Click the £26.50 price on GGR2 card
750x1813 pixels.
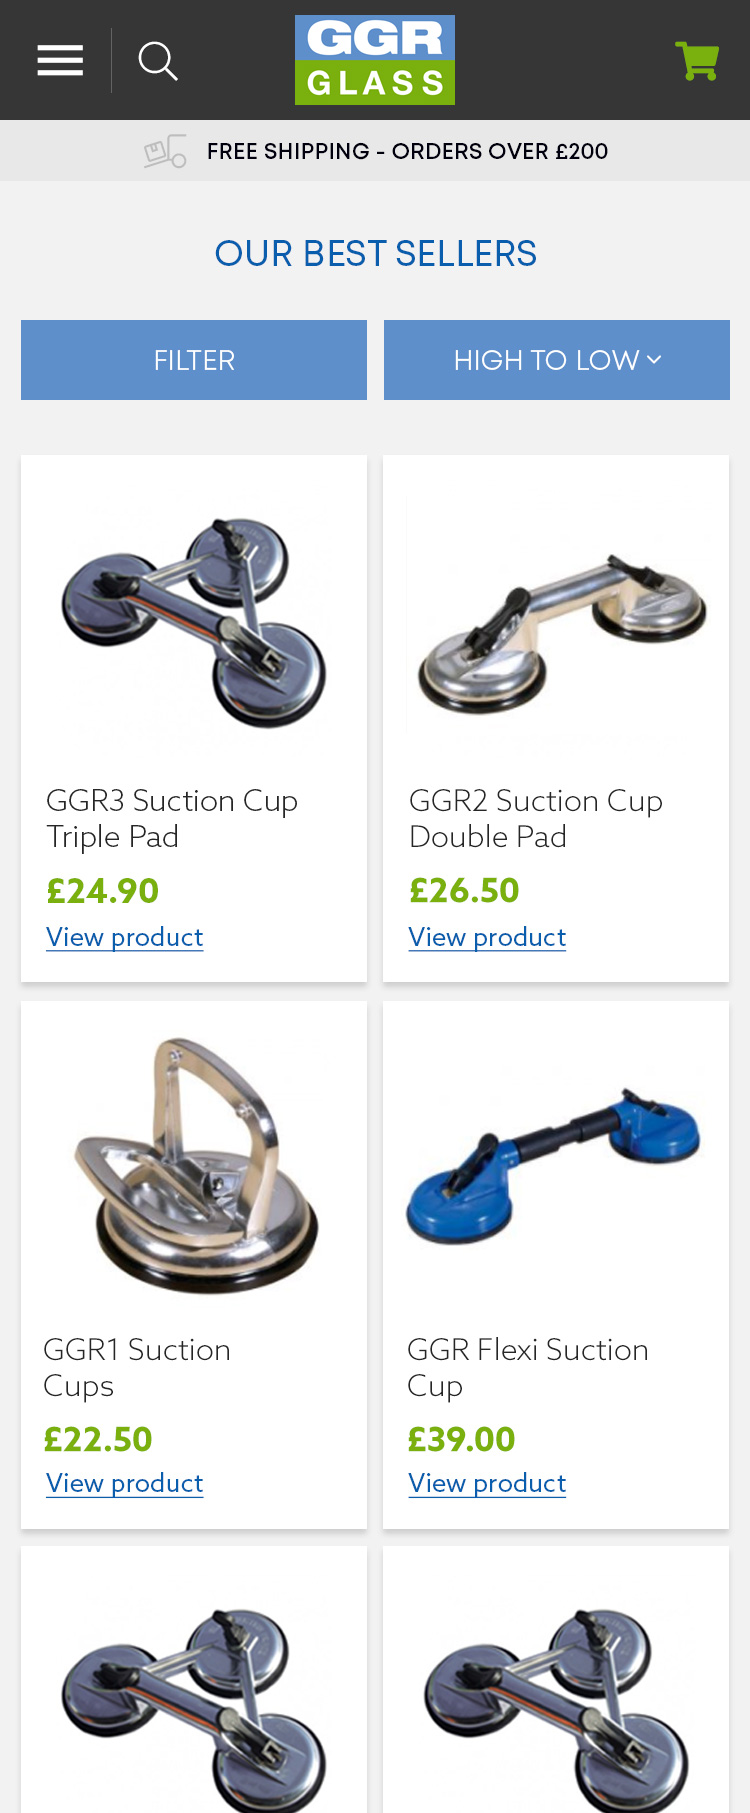(464, 890)
